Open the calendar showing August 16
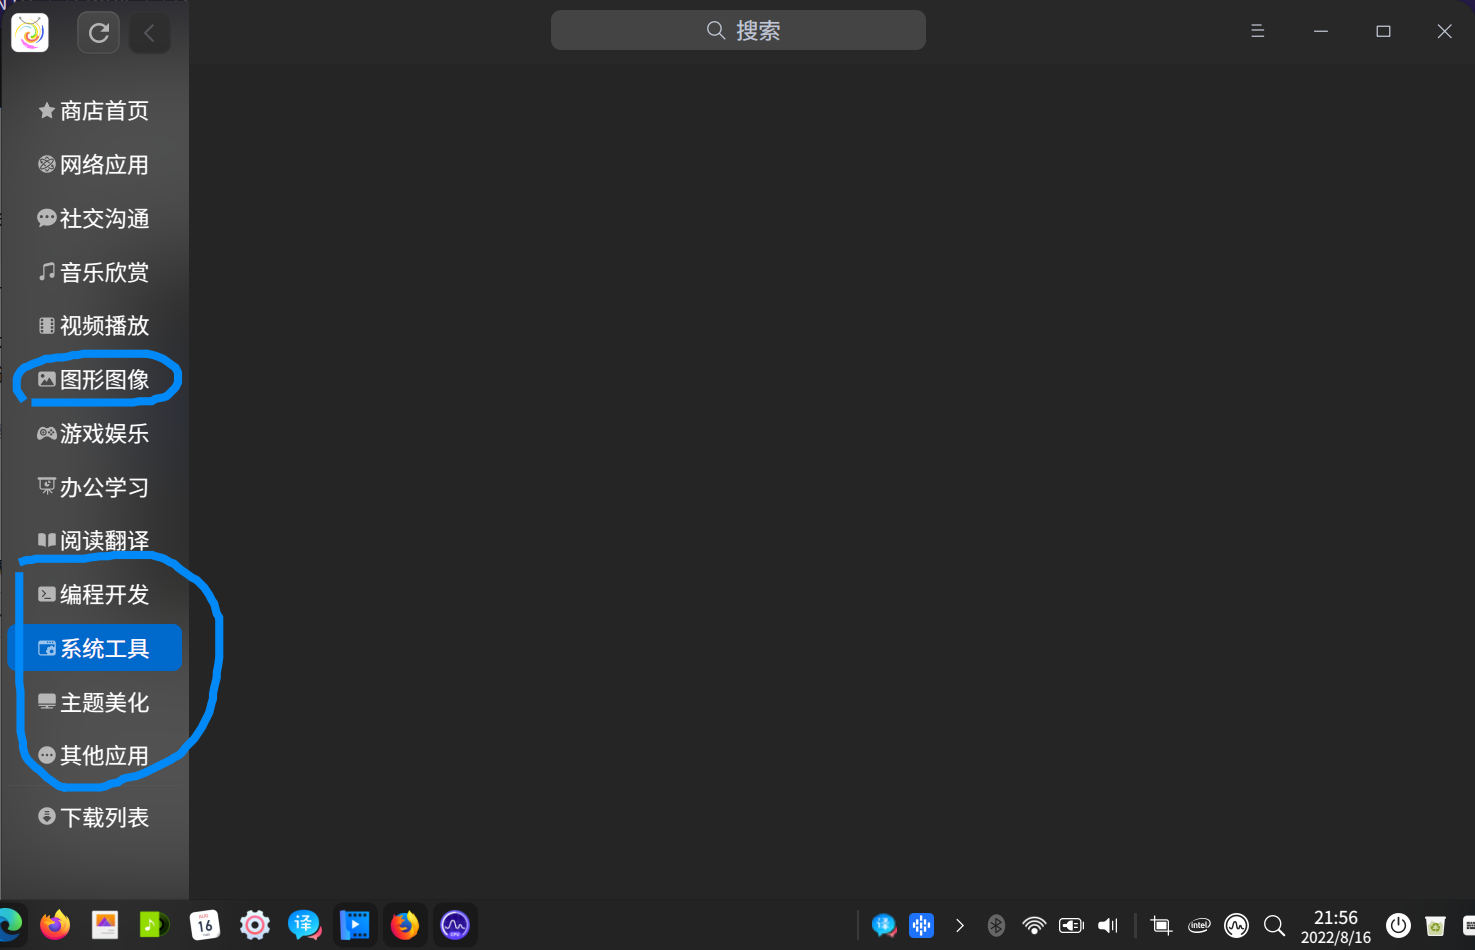Image resolution: width=1475 pixels, height=950 pixels. point(205,925)
